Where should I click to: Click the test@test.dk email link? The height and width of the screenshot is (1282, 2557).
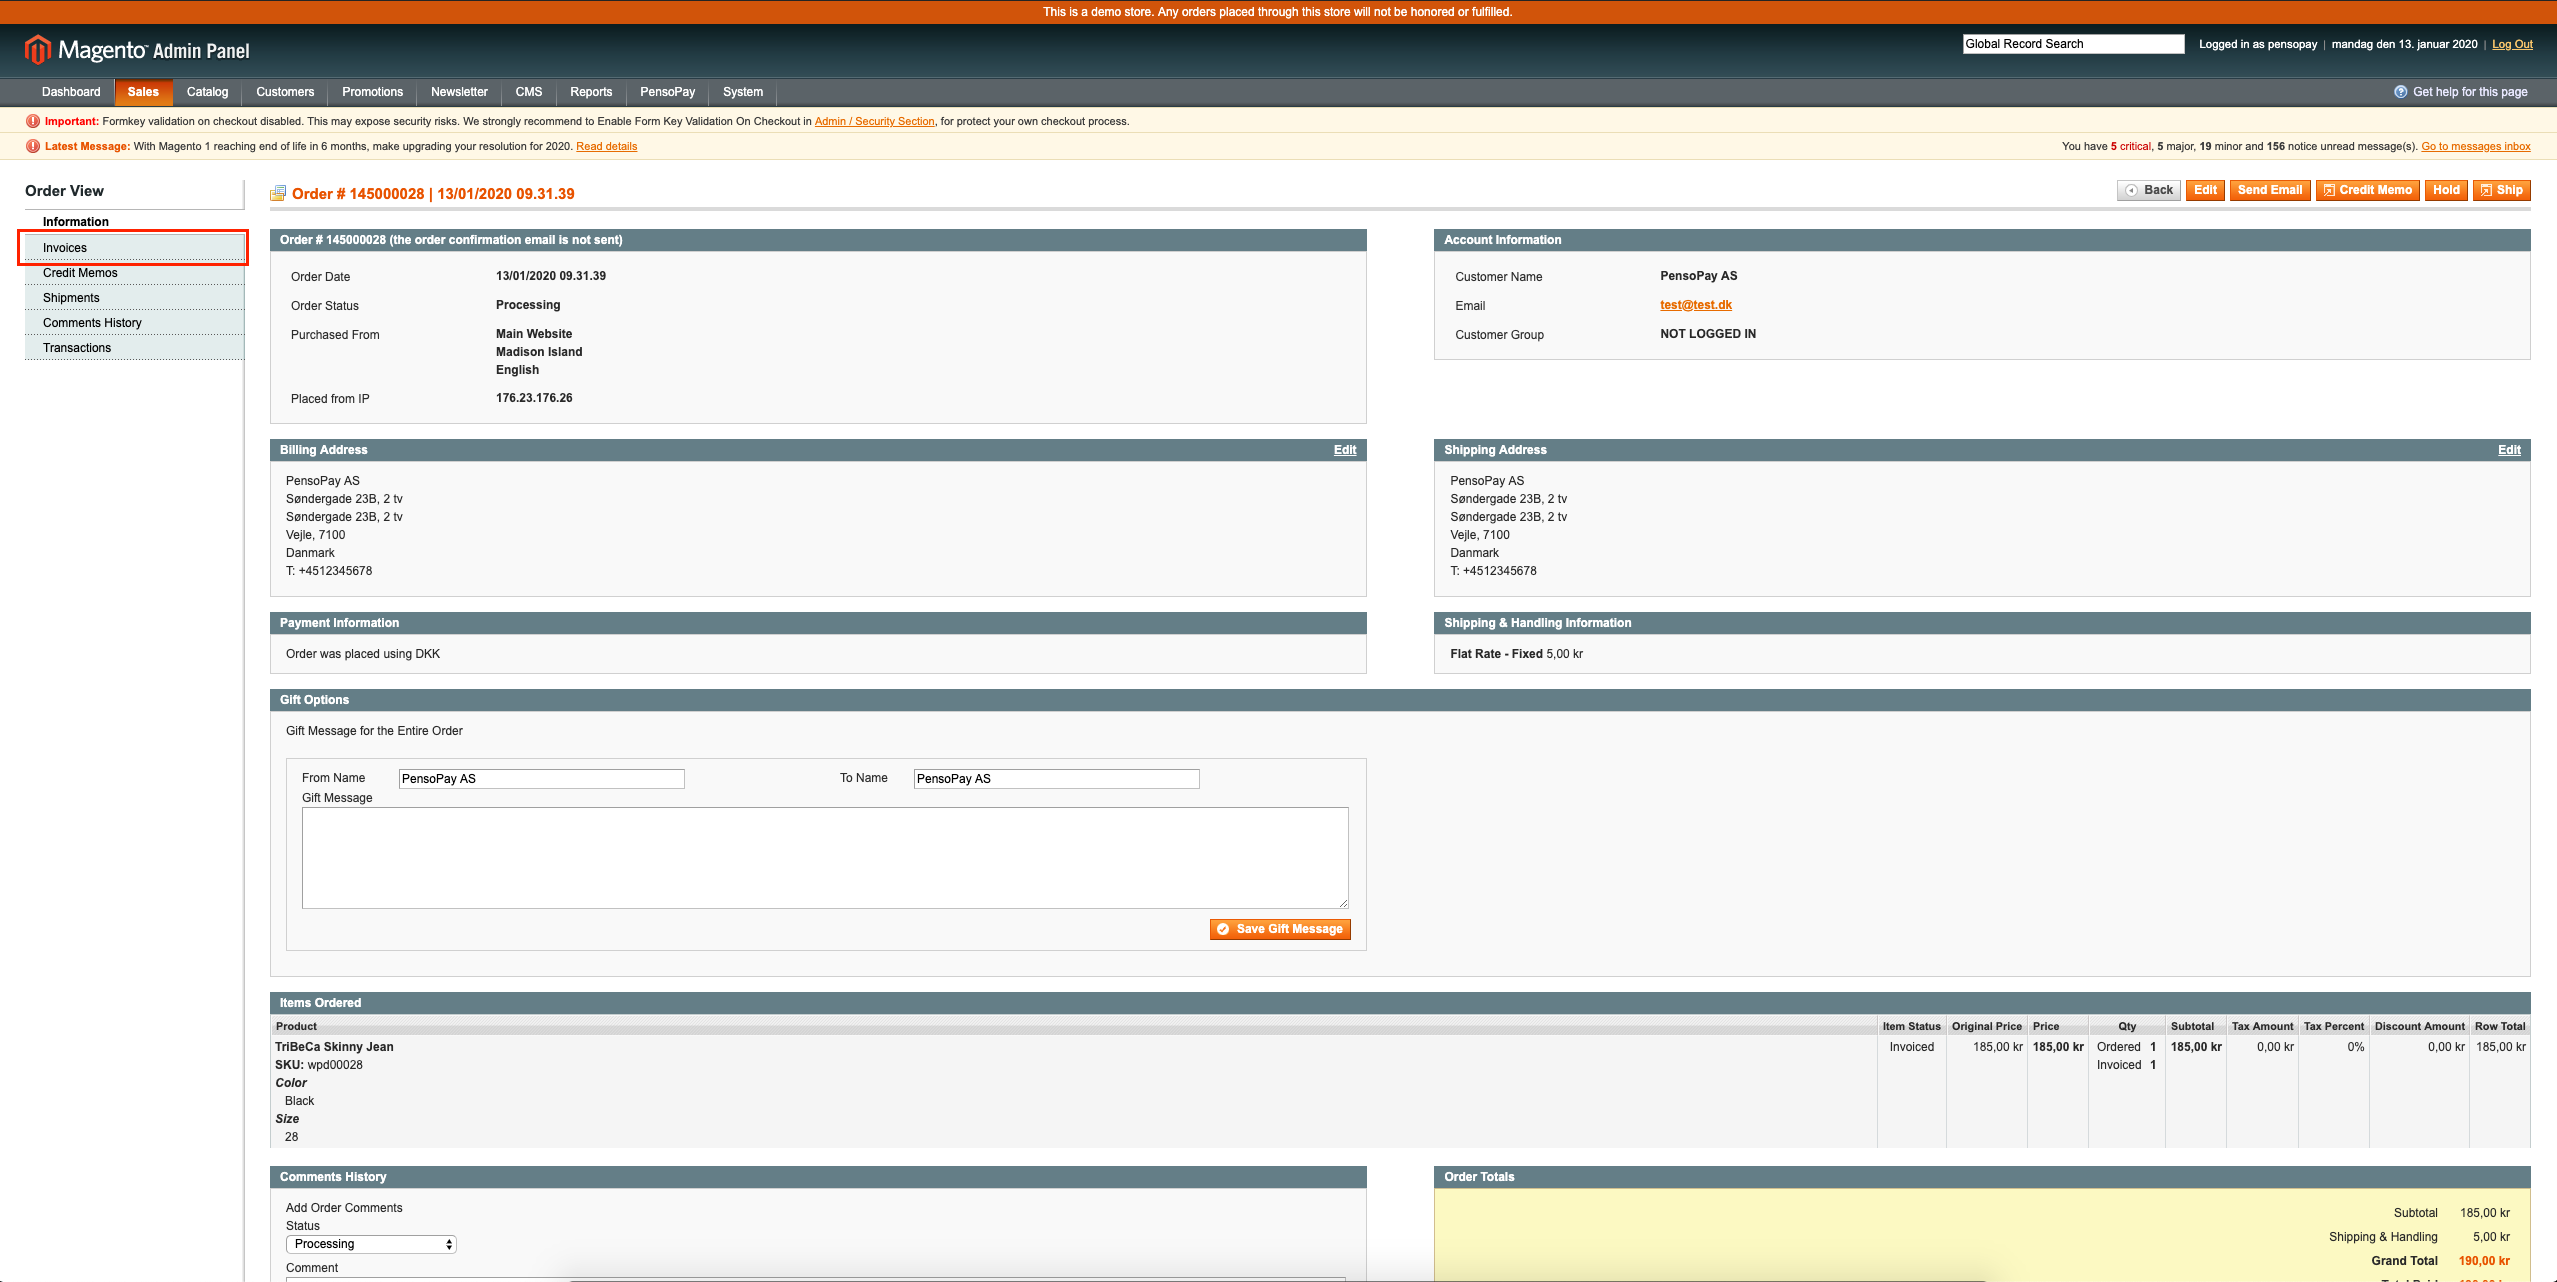1695,305
